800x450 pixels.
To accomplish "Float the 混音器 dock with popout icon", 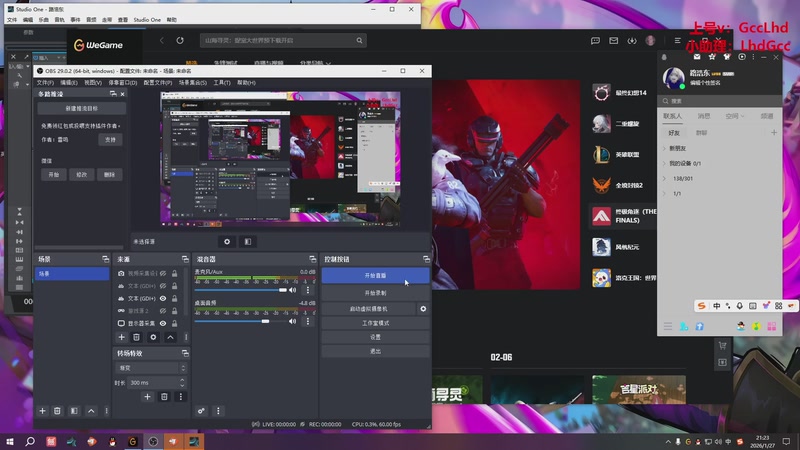I will pyautogui.click(x=312, y=259).
